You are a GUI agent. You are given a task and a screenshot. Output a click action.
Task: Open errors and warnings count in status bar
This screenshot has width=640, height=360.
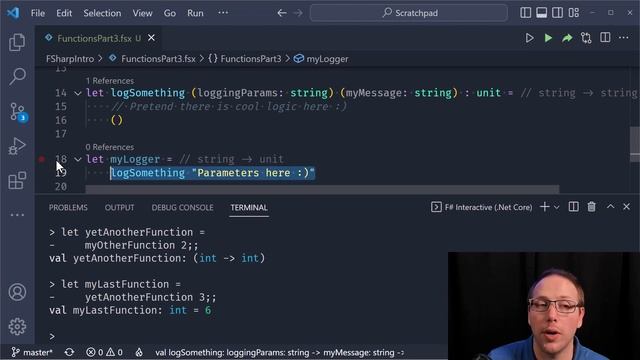point(104,352)
